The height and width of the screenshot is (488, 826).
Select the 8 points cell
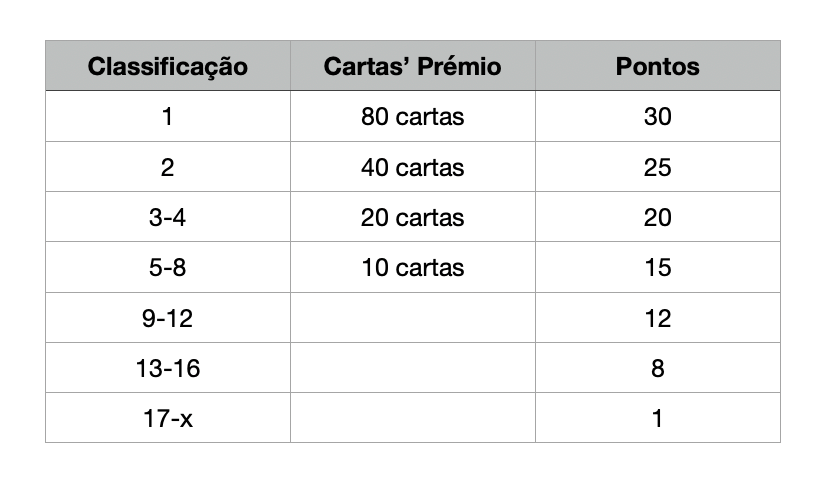coord(657,368)
